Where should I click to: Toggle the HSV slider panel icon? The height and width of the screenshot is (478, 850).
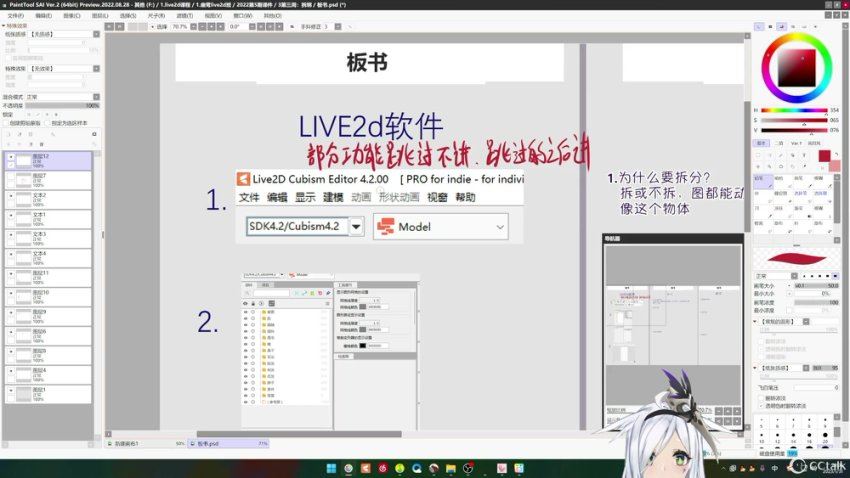pos(781,26)
